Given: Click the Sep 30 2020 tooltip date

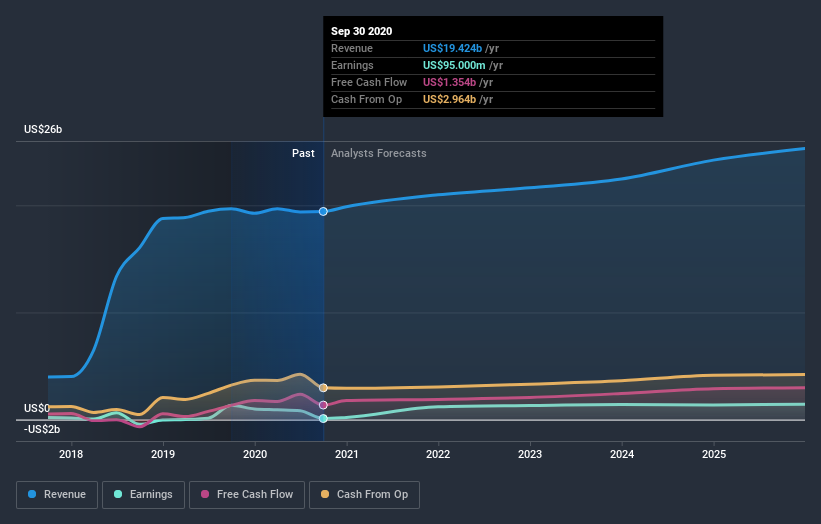Looking at the screenshot, I should [361, 31].
